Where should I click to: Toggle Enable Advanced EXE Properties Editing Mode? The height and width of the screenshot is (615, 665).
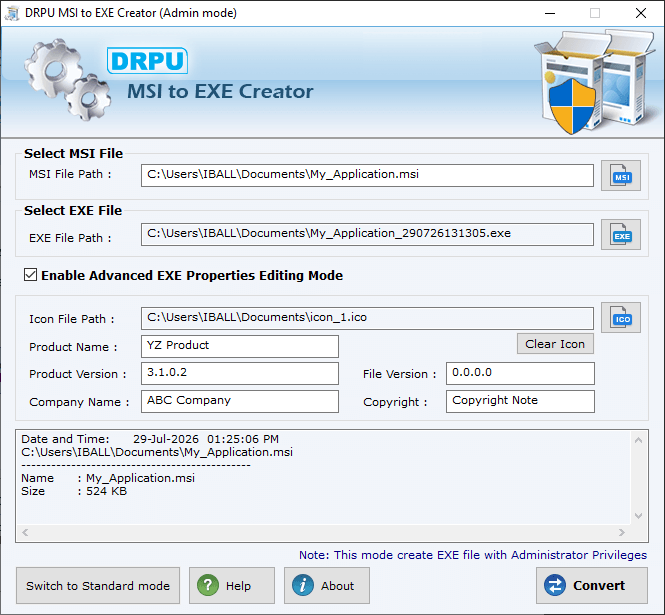(31, 275)
